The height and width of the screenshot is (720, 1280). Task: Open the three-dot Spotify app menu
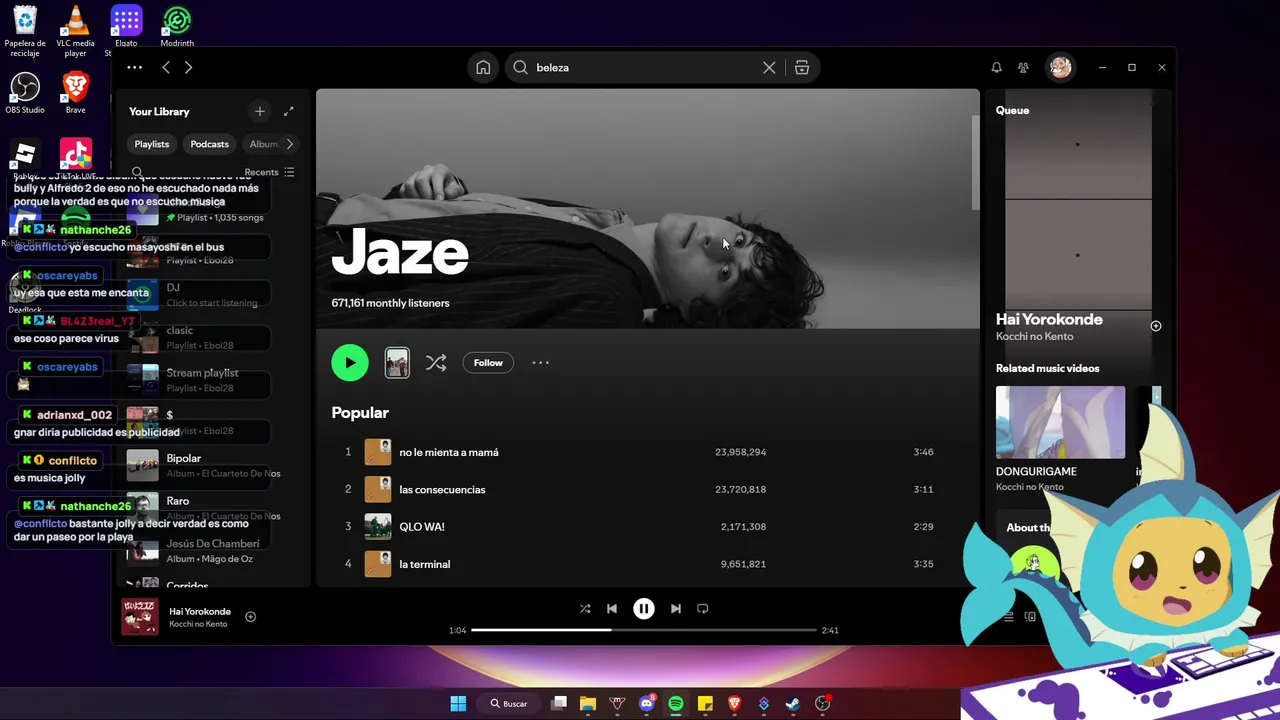134,67
